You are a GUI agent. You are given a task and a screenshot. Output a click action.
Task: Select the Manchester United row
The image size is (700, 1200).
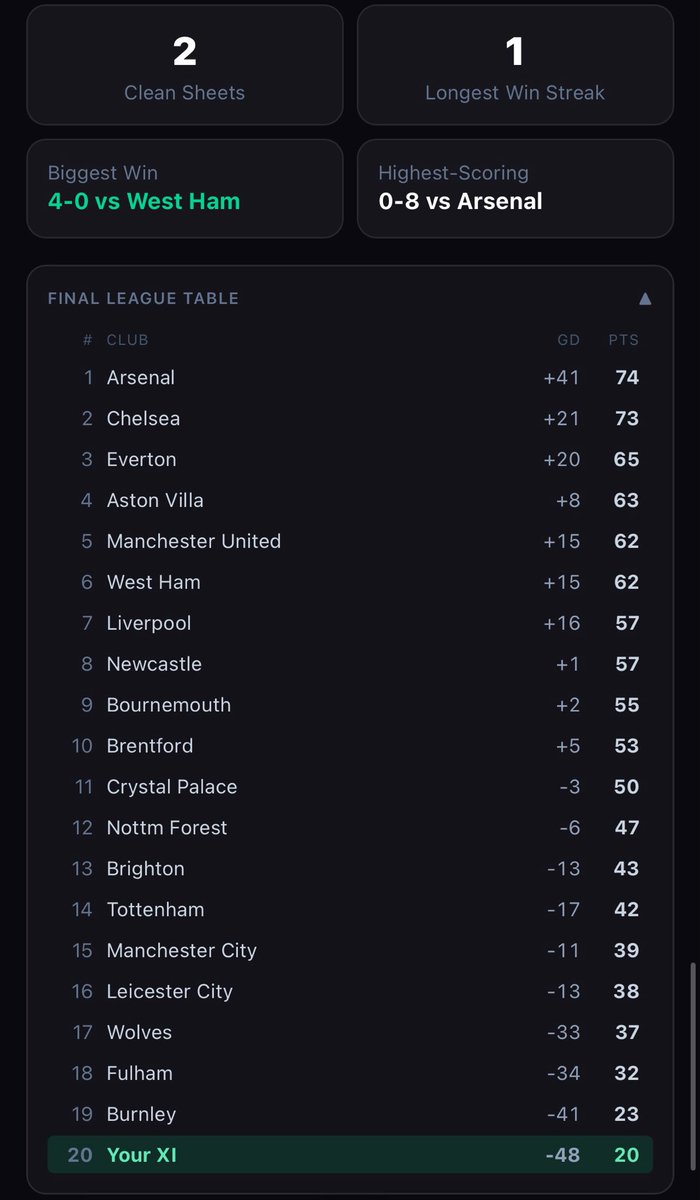tap(350, 541)
